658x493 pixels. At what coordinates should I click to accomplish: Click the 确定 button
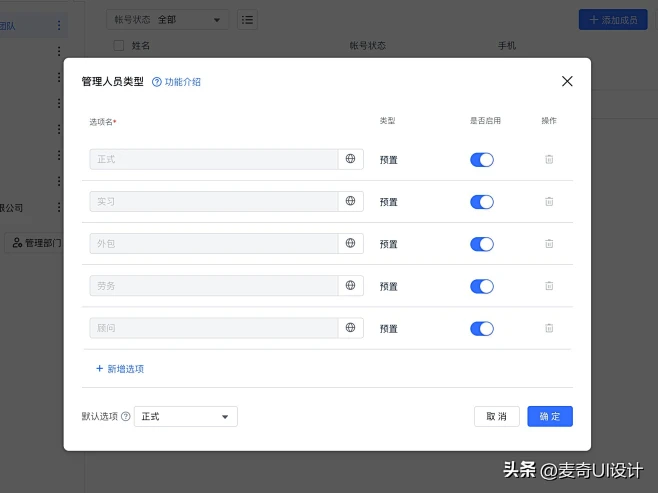click(550, 416)
